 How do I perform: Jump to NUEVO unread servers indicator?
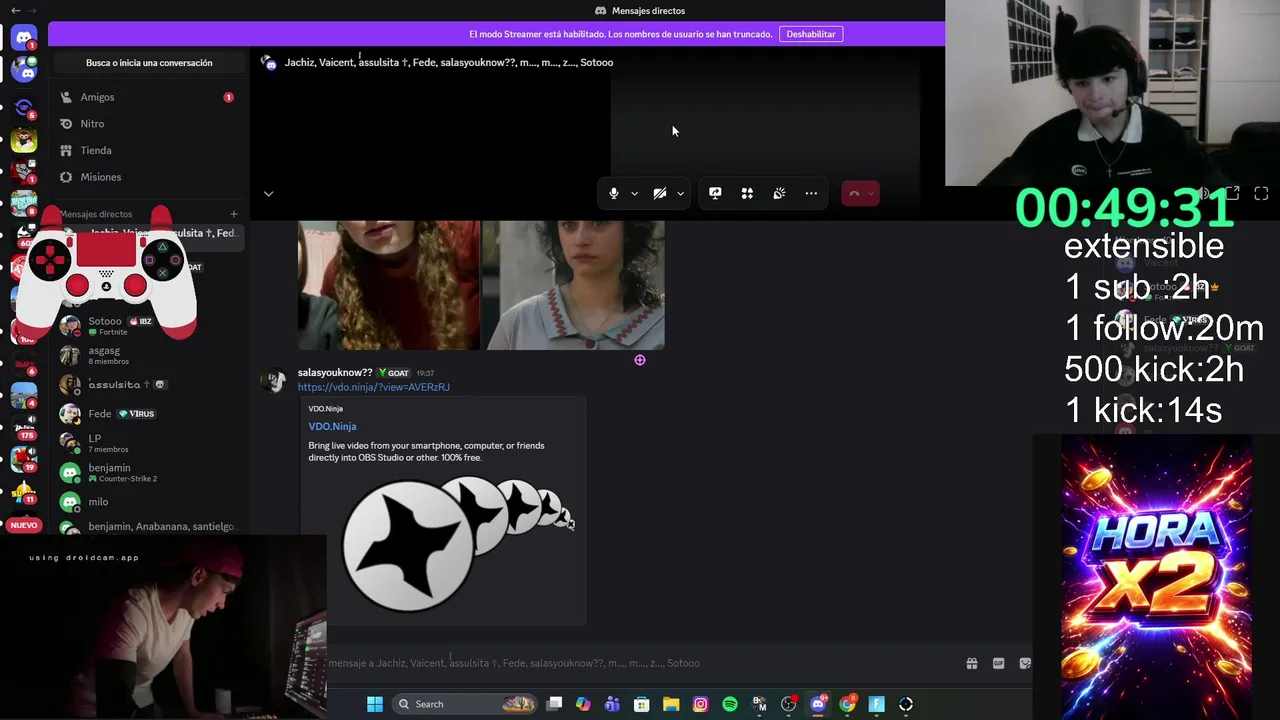pyautogui.click(x=24, y=525)
